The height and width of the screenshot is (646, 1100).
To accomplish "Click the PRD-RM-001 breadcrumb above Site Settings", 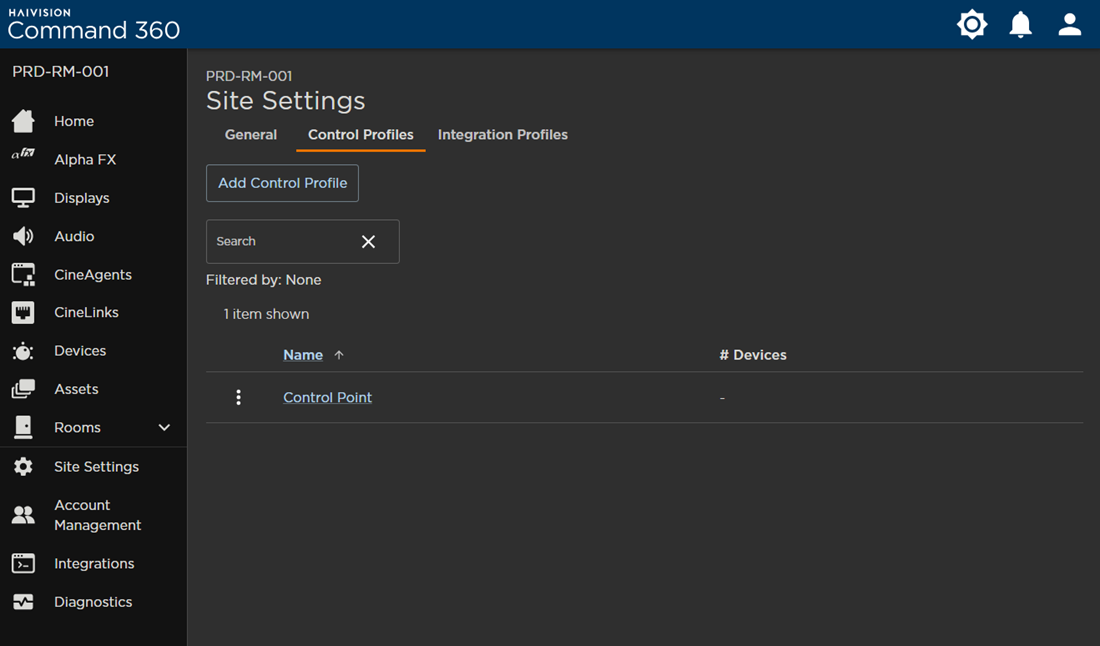I will click(x=249, y=76).
